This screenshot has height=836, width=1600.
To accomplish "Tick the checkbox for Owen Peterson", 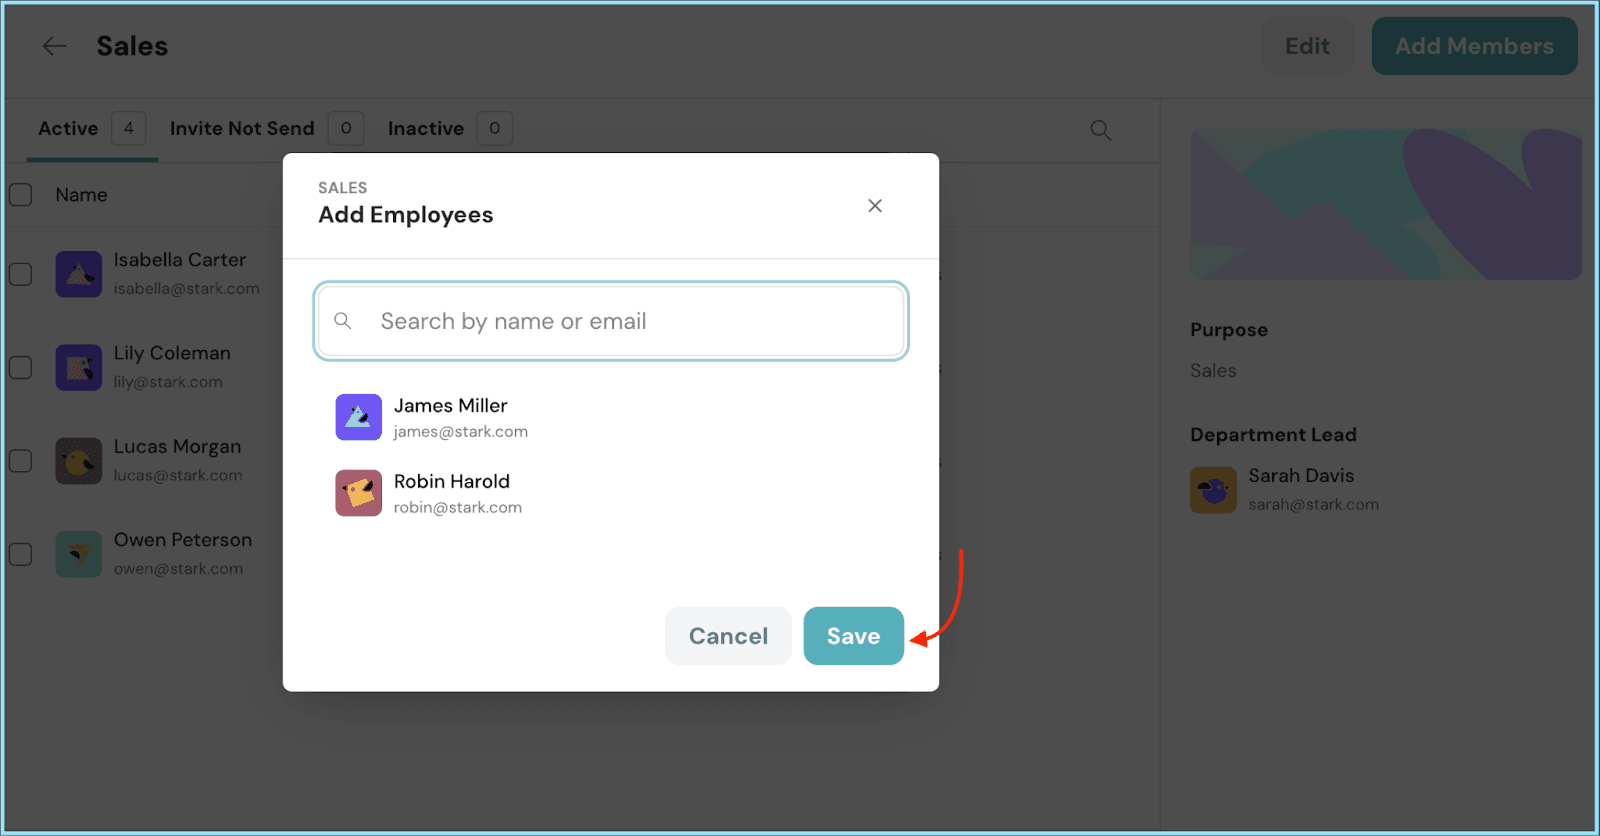I will 21,554.
